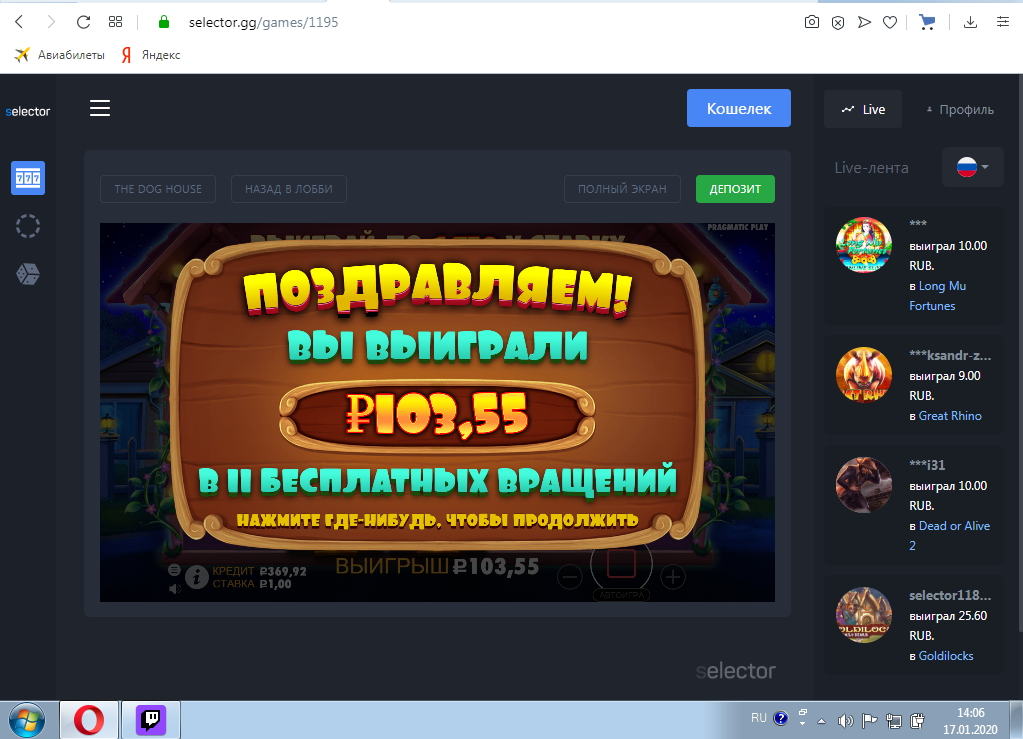Toggle the game sound speaker icon

tap(174, 589)
